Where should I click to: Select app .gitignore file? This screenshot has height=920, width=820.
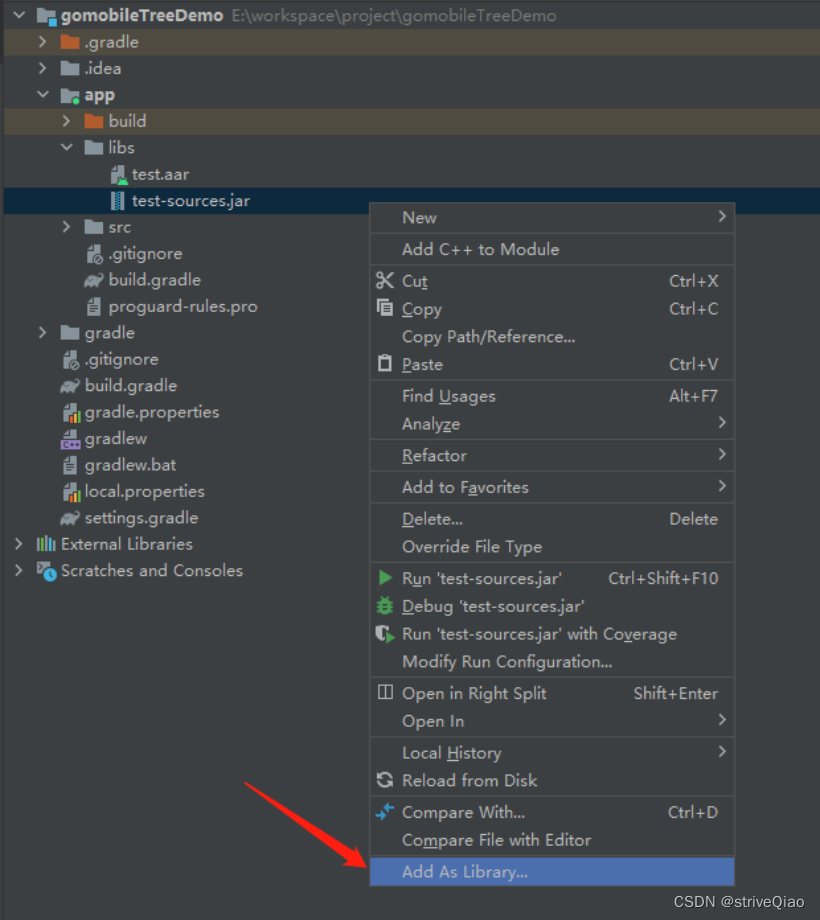tap(145, 254)
